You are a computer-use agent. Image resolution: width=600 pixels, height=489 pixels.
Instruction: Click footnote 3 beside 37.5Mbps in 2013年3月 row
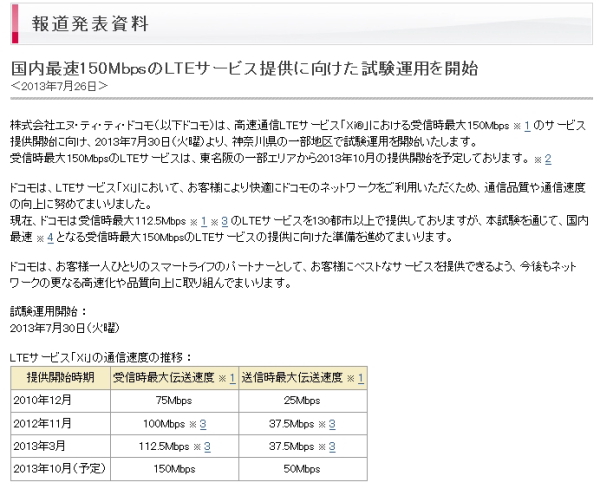(331, 445)
